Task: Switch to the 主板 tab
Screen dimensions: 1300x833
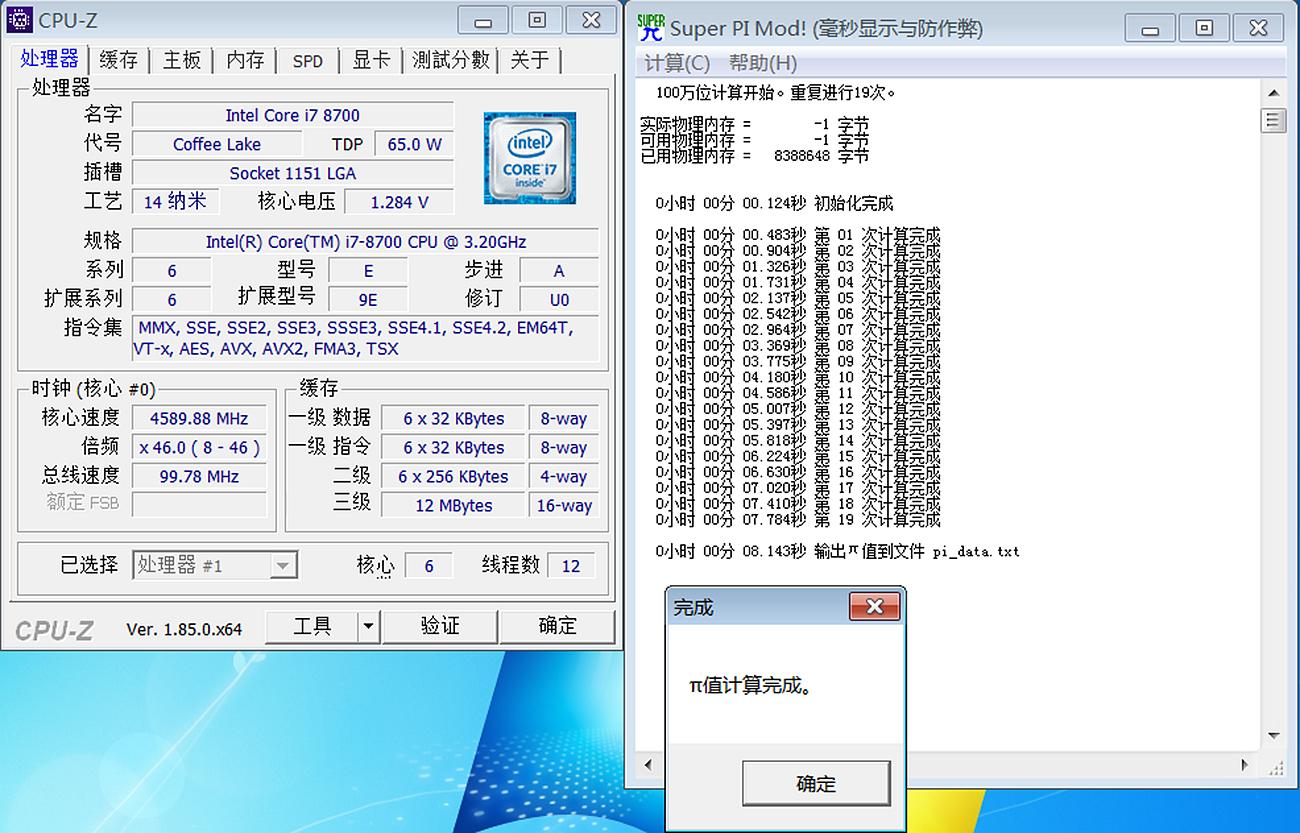Action: click(x=182, y=60)
